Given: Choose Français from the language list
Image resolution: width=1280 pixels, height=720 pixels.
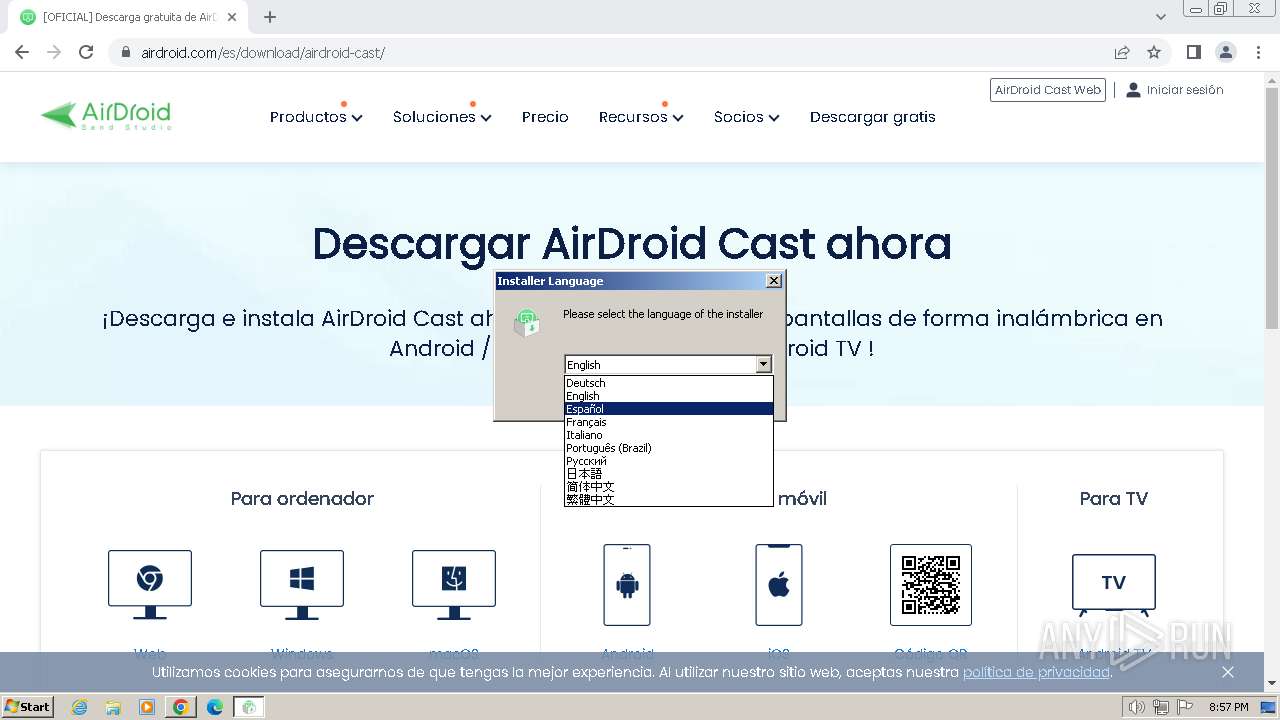Looking at the screenshot, I should [669, 422].
